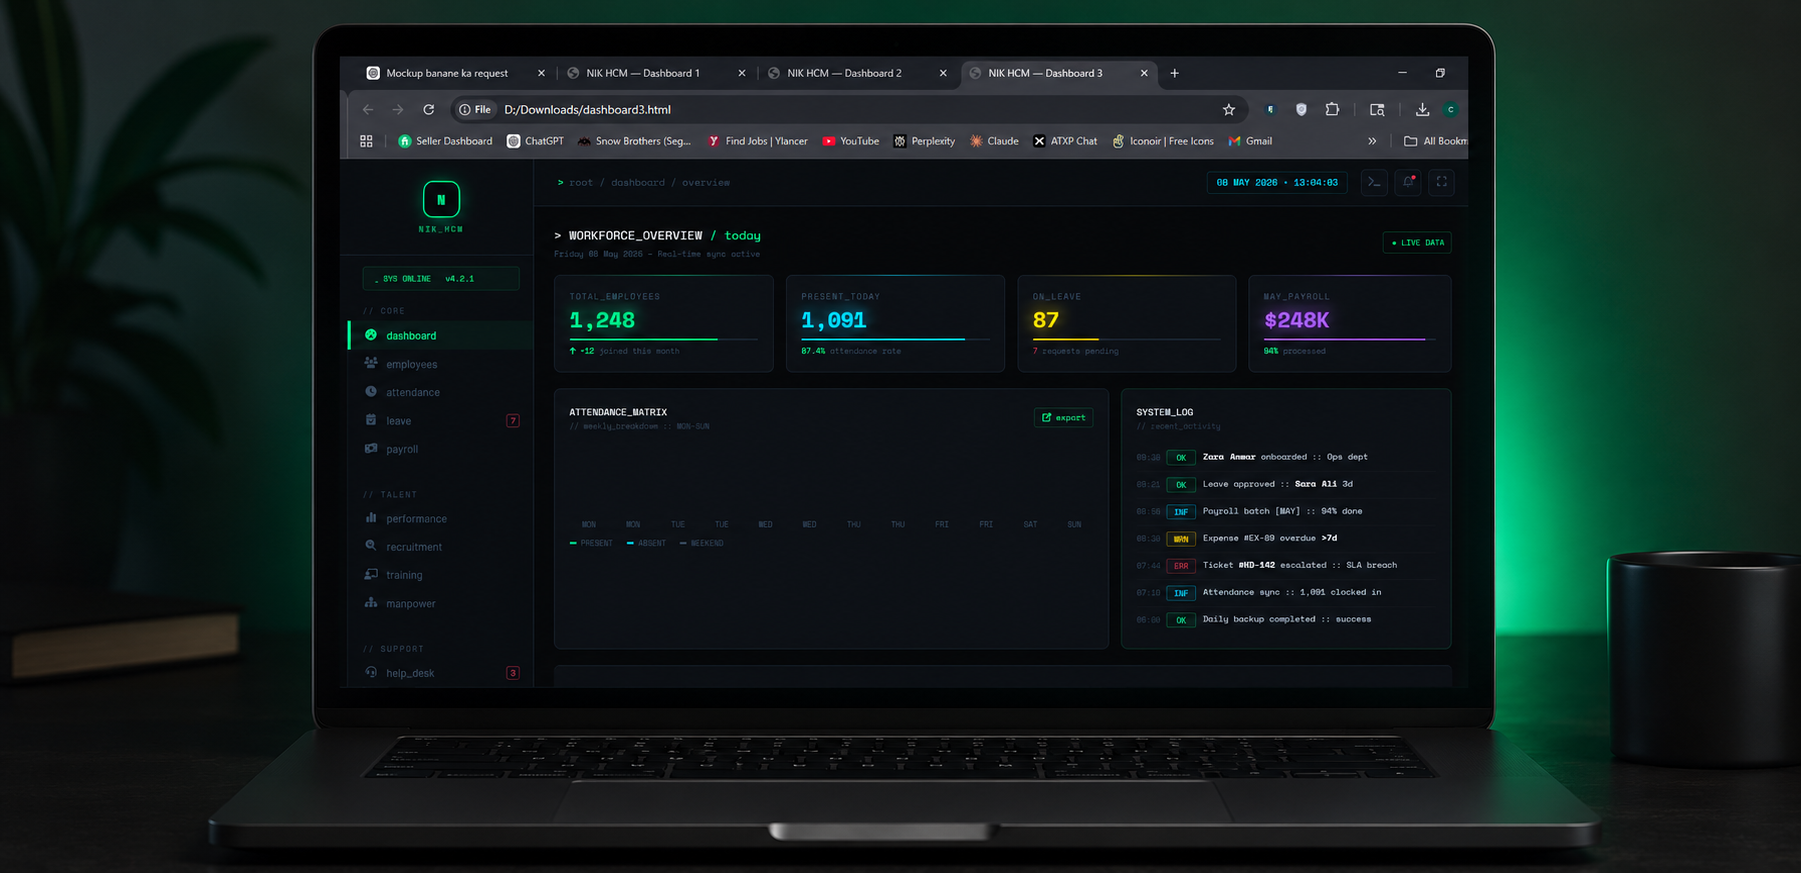Open the apps grid icon in bookmarks bar

coord(366,141)
